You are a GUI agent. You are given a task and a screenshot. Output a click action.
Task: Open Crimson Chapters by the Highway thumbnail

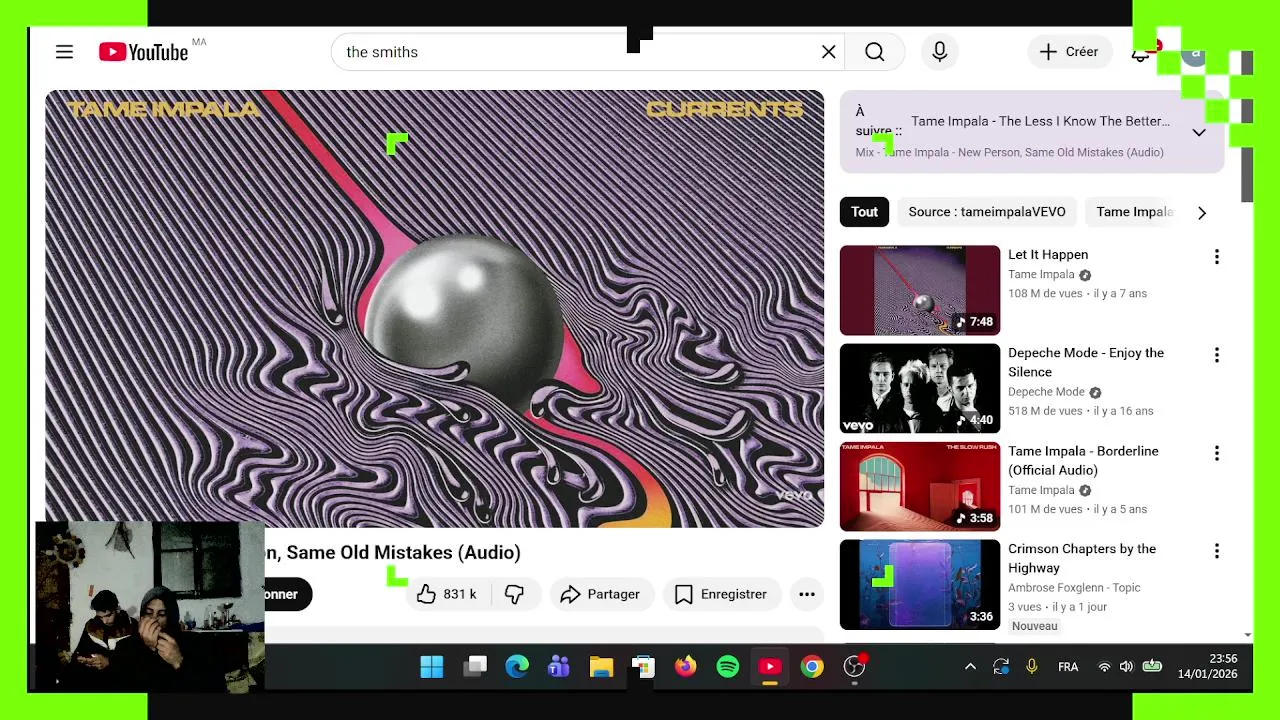pos(920,584)
